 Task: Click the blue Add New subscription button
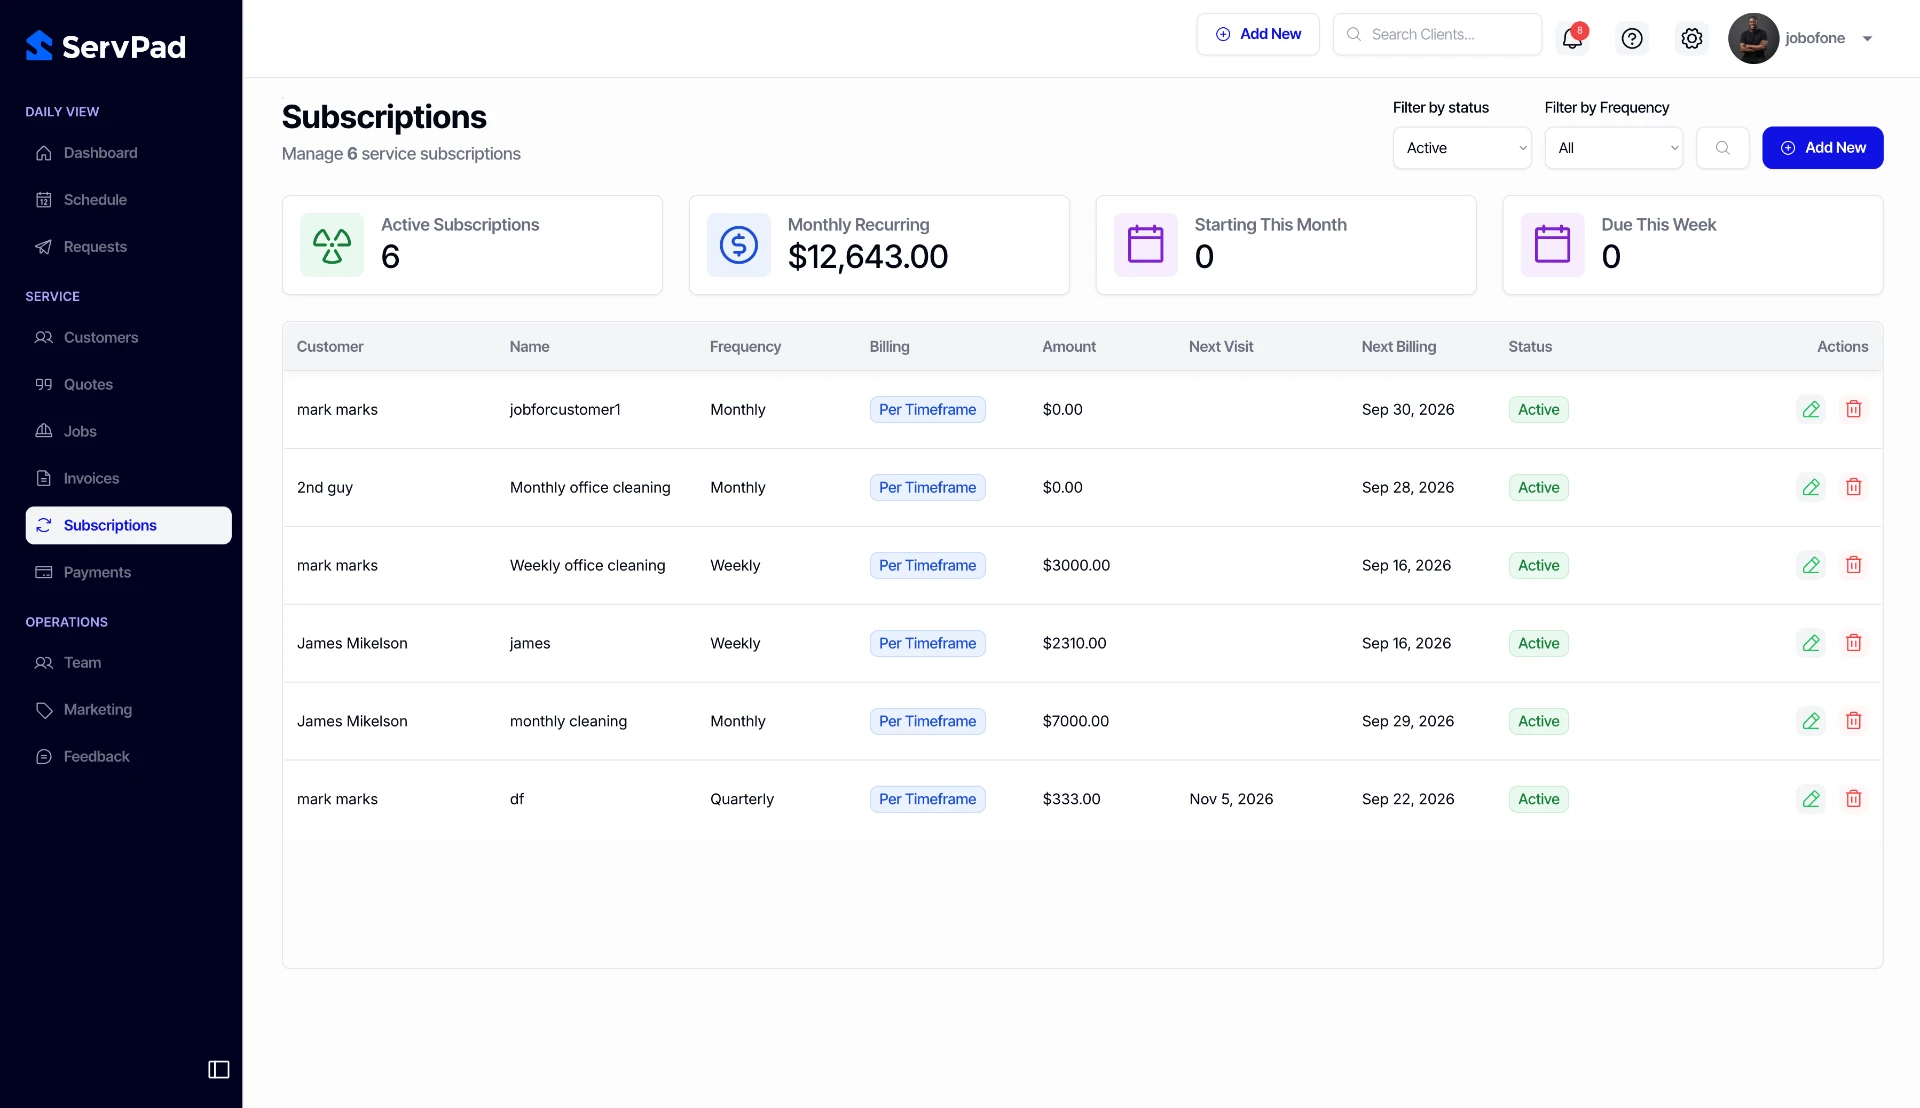click(1822, 148)
